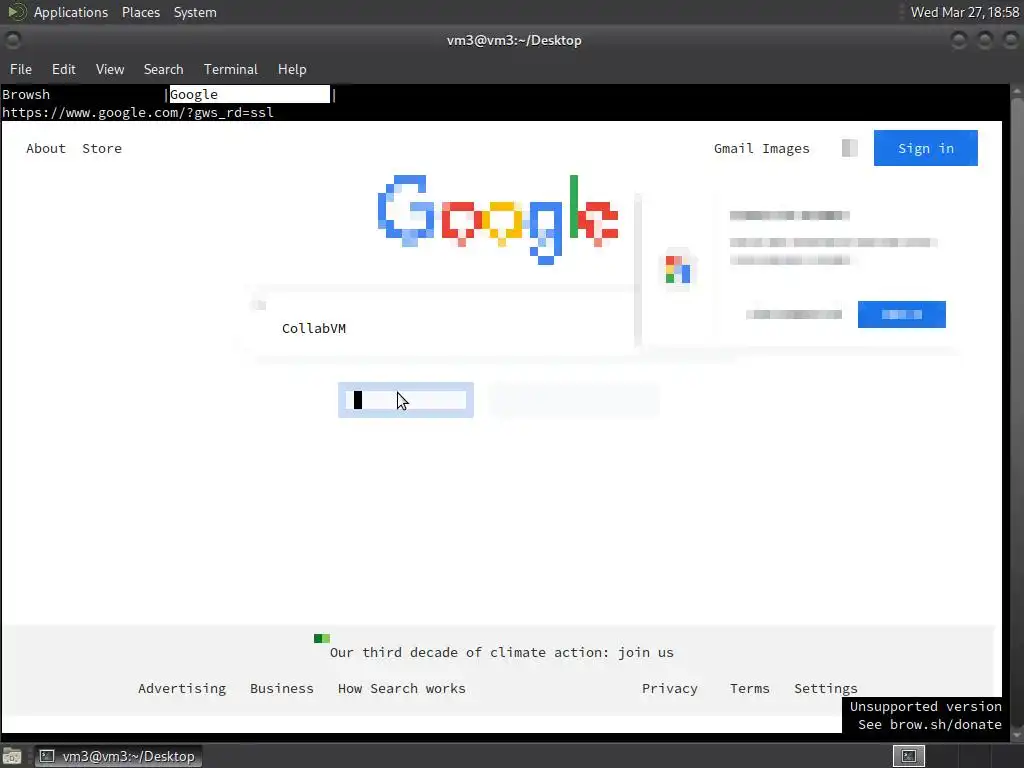Click the Applications menu logo icon

(x=17, y=12)
